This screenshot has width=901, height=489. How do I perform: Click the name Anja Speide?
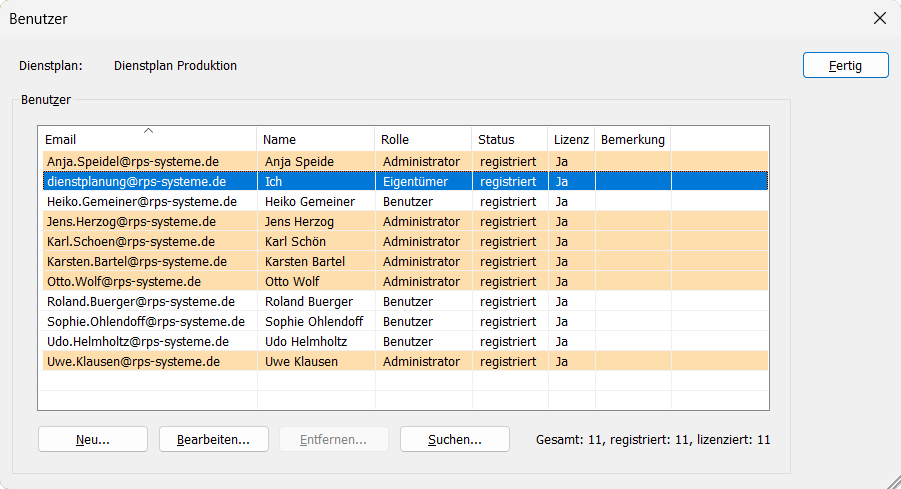click(x=299, y=161)
